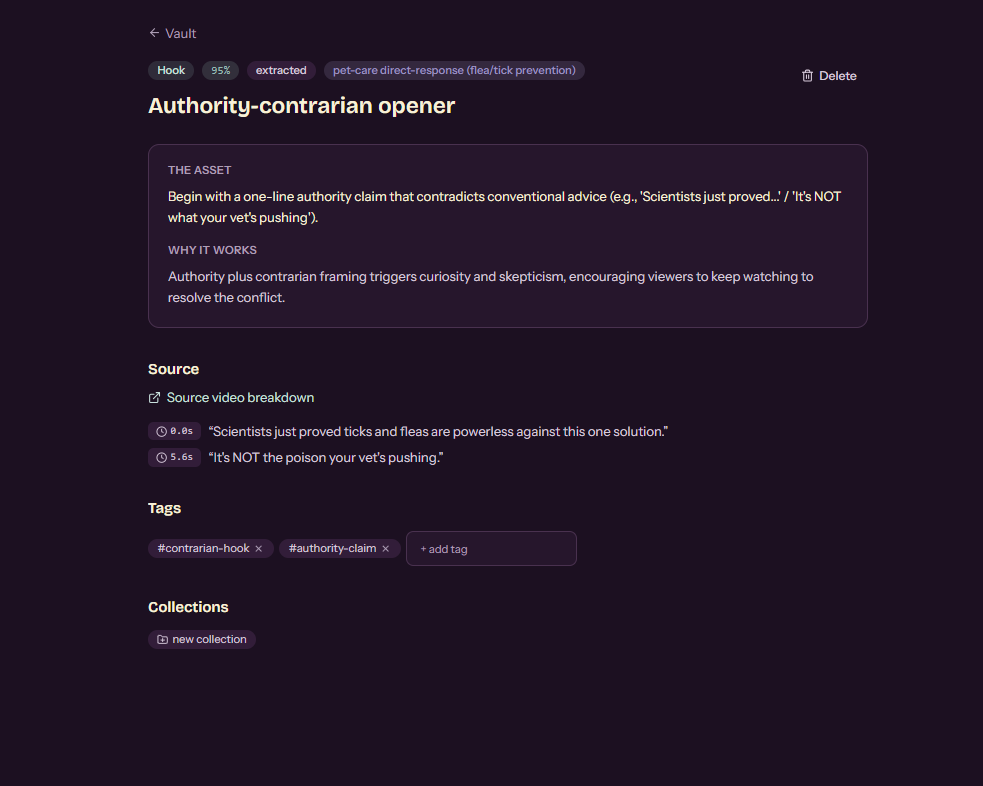Click the clock icon on 0.0s timestamp

161,431
